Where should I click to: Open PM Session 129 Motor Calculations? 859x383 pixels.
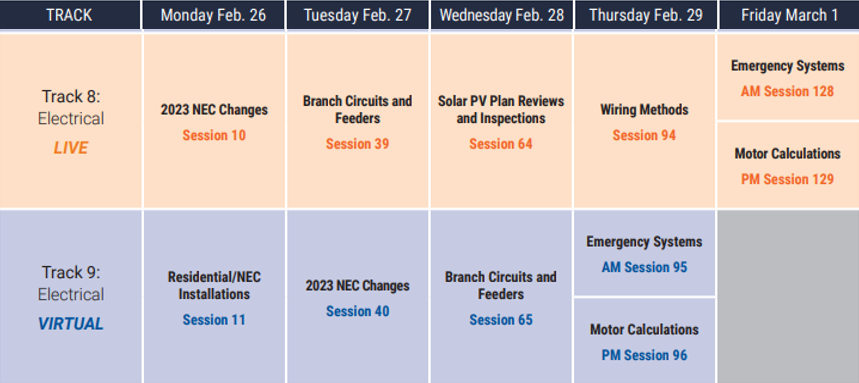click(x=787, y=179)
